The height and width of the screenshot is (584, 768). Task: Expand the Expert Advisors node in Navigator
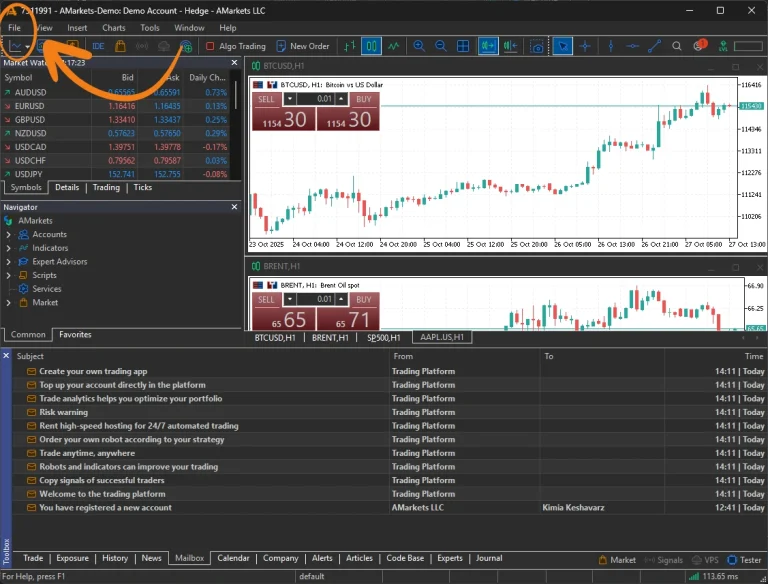point(8,262)
